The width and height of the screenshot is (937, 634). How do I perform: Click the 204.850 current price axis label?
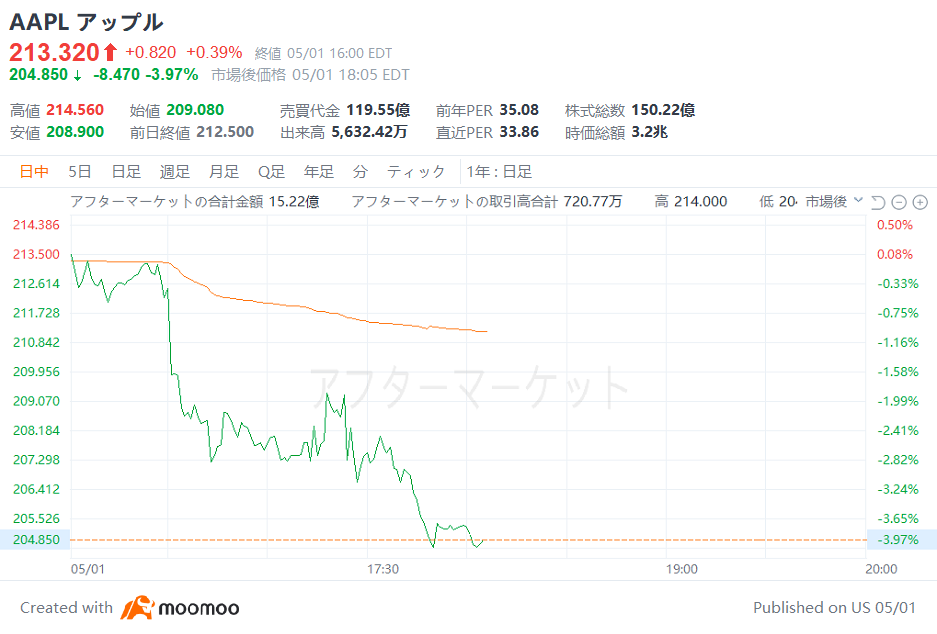coord(36,540)
